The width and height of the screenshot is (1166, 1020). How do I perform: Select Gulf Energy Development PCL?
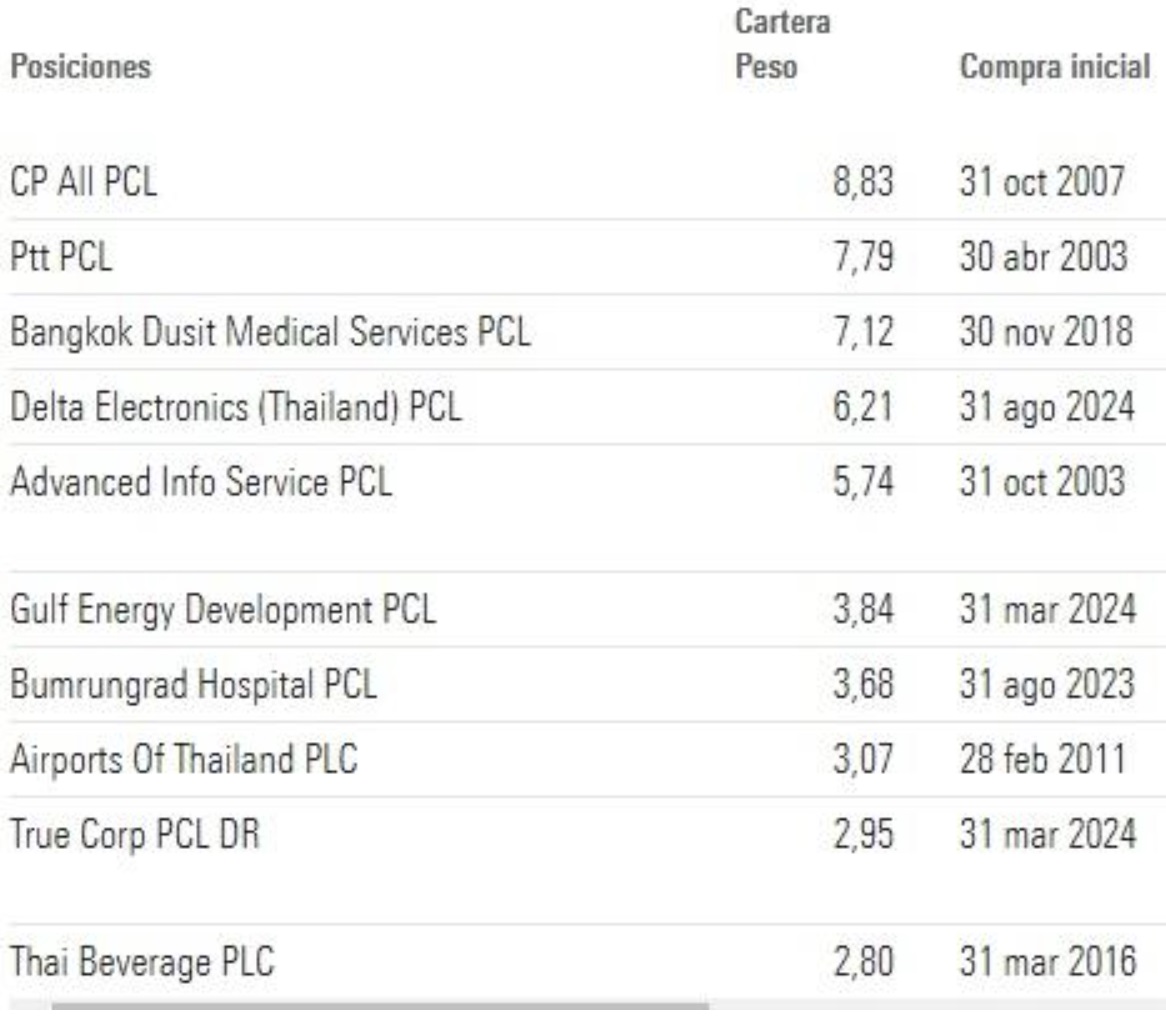click(222, 608)
